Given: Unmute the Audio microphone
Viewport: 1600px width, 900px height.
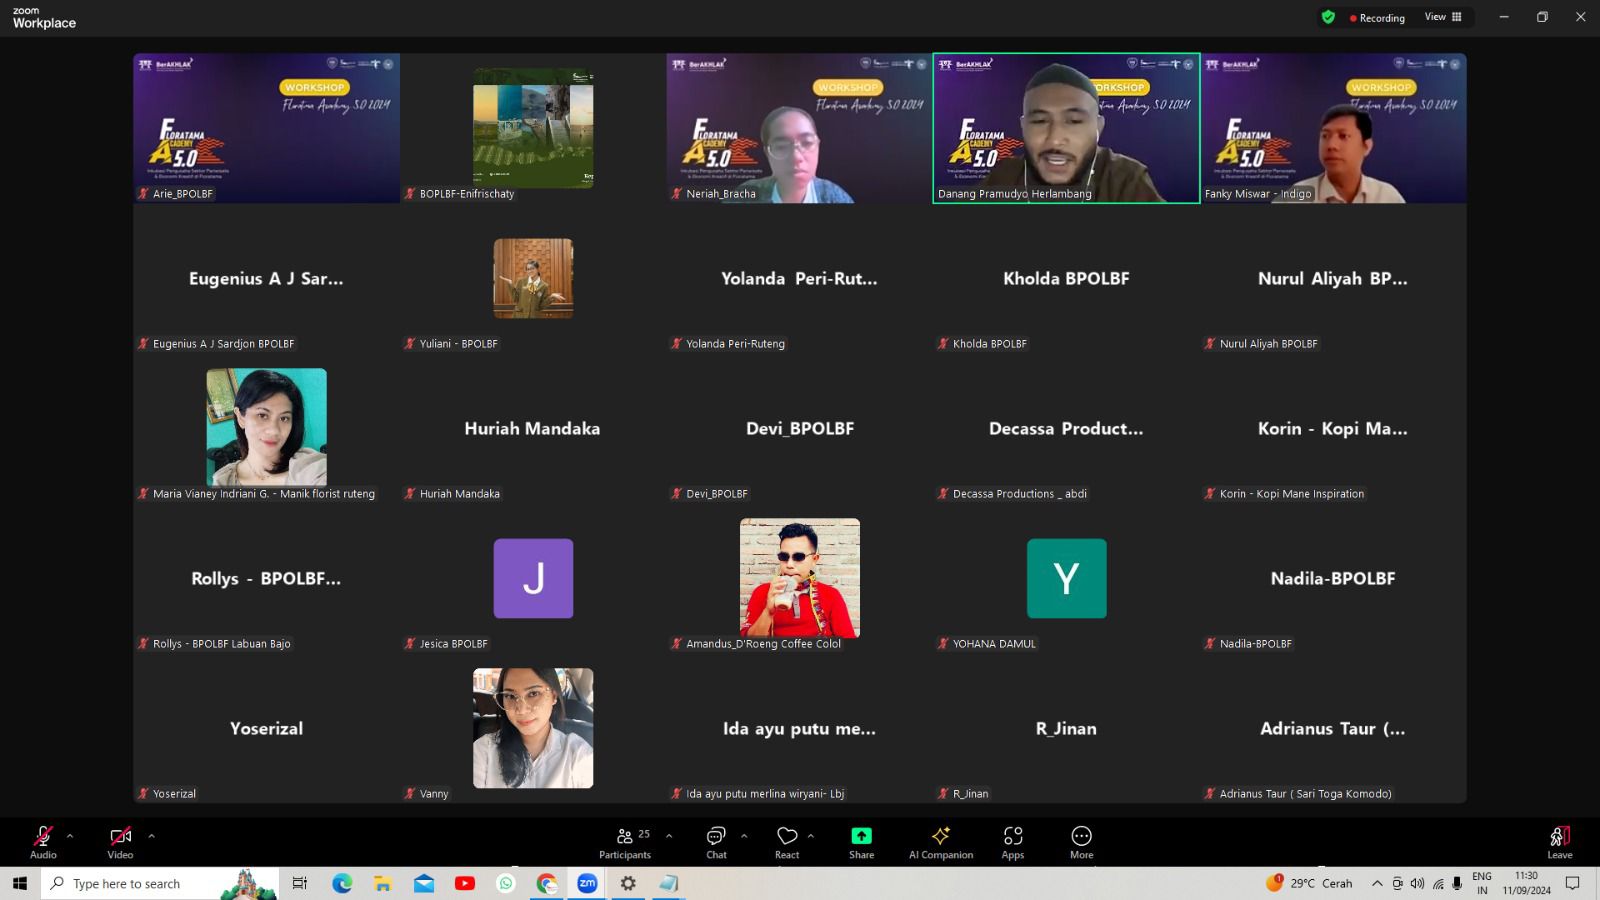Looking at the screenshot, I should coord(43,842).
